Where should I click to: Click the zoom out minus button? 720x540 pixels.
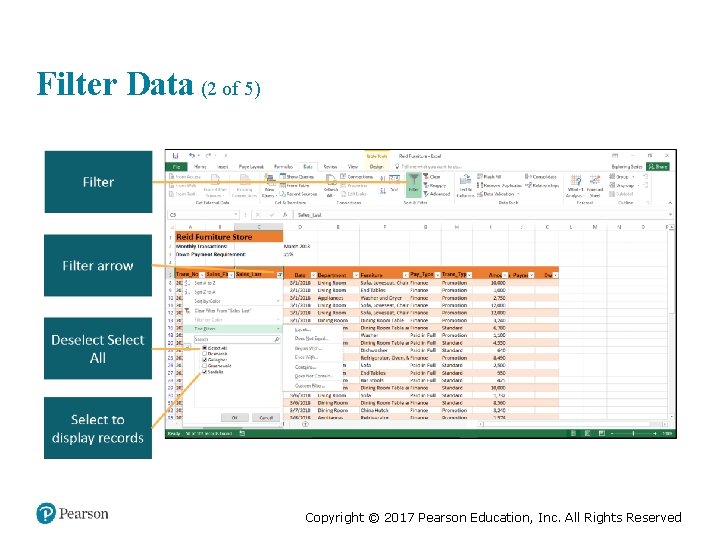tap(612, 433)
